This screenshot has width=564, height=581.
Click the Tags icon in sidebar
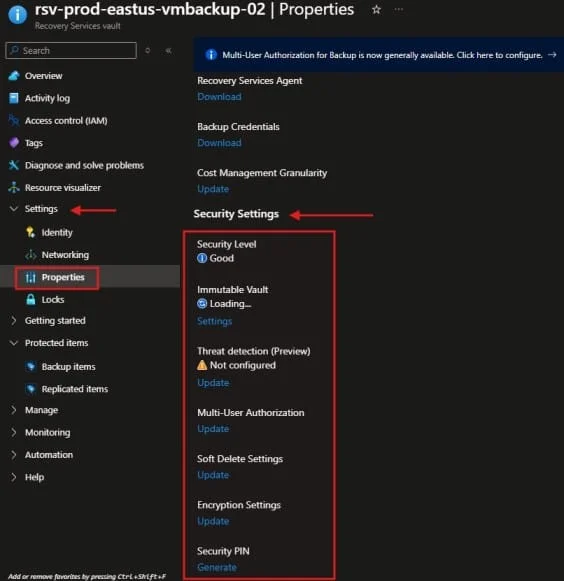(14, 143)
